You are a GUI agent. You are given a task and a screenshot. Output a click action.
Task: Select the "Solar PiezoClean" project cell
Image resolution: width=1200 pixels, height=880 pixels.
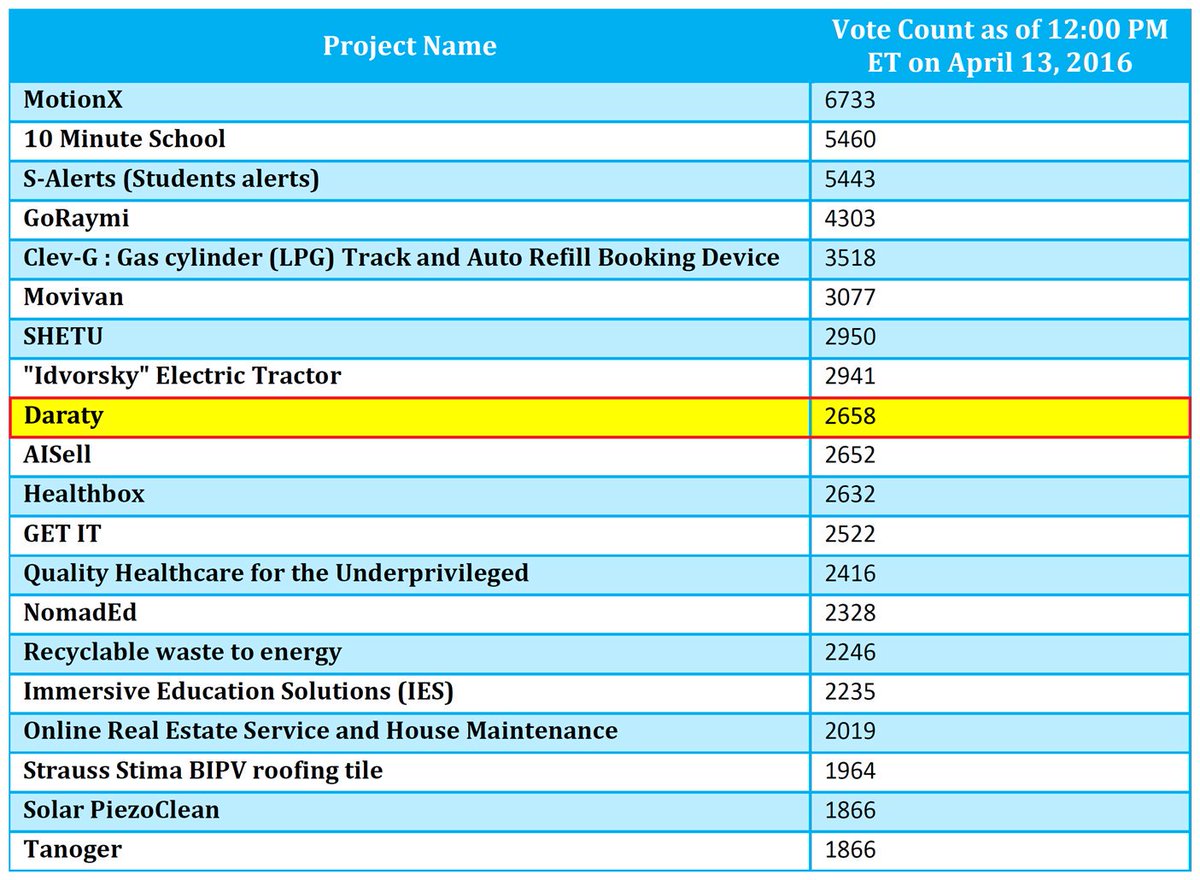click(410, 811)
